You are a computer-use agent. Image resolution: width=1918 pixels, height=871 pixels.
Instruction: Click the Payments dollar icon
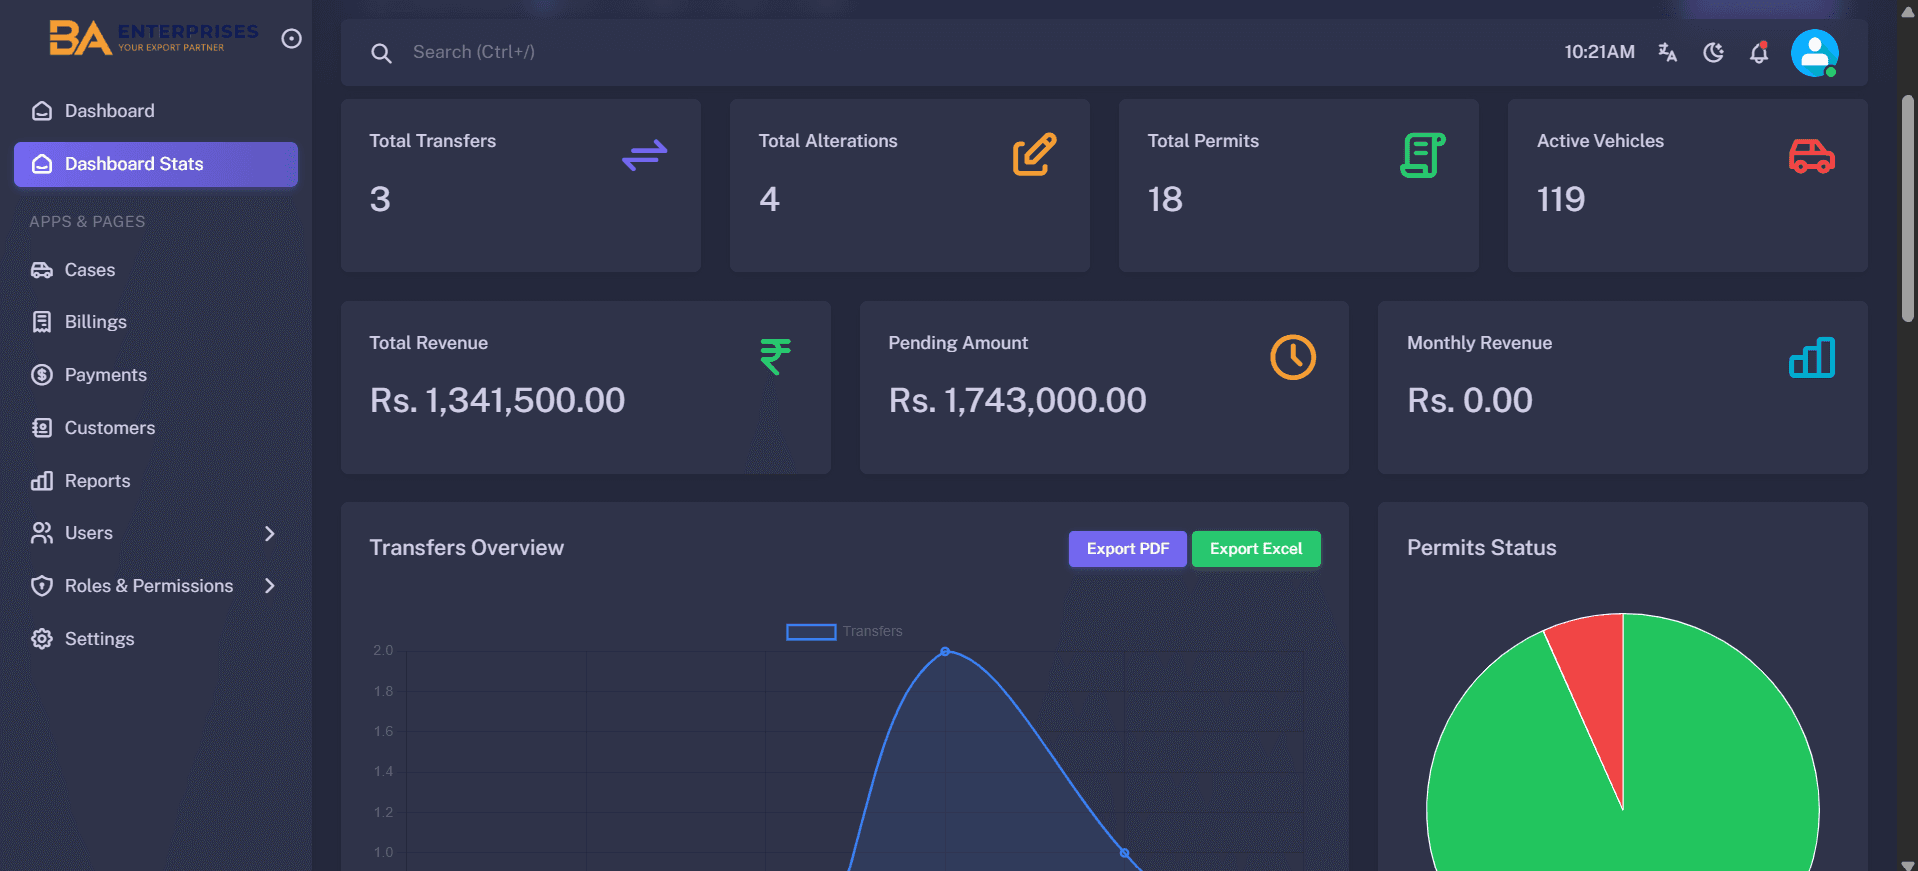pyautogui.click(x=42, y=375)
